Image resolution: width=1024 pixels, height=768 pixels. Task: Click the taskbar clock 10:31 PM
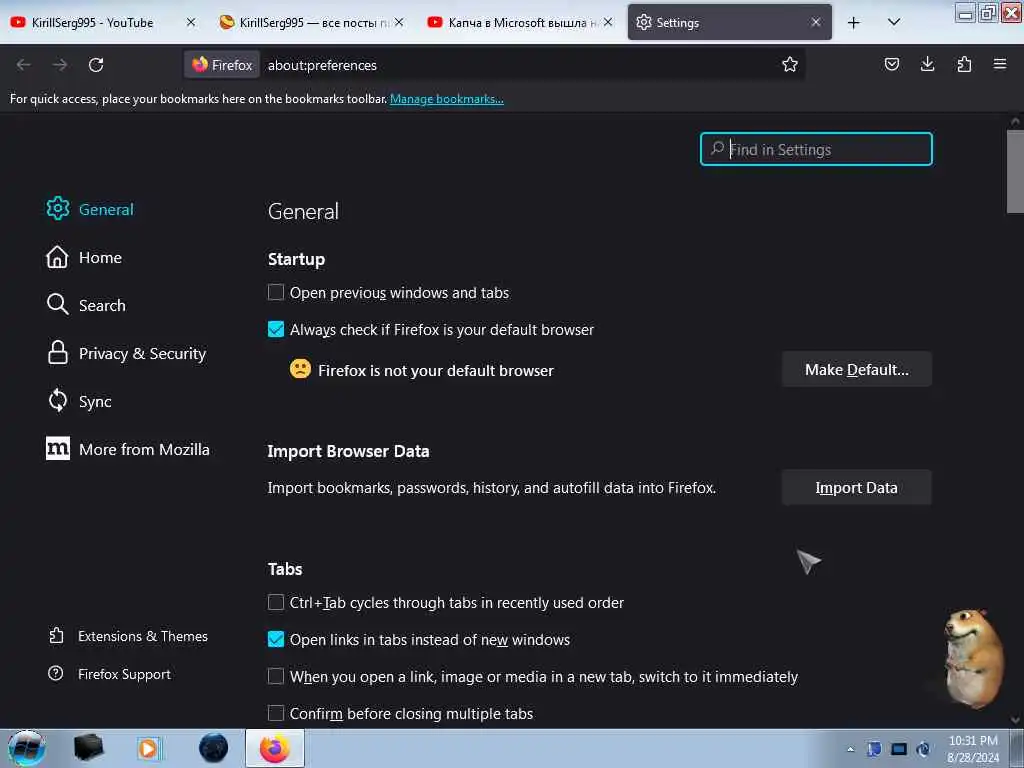pos(973,748)
